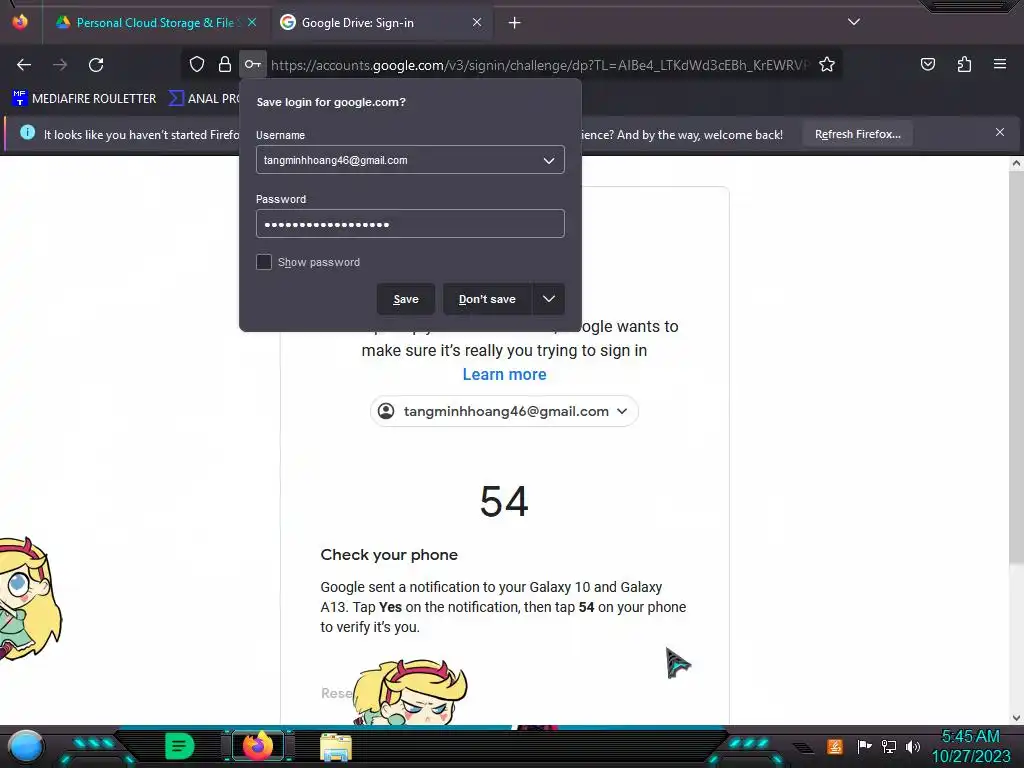Expand the Don't save options arrow
The width and height of the screenshot is (1024, 768).
tap(549, 299)
